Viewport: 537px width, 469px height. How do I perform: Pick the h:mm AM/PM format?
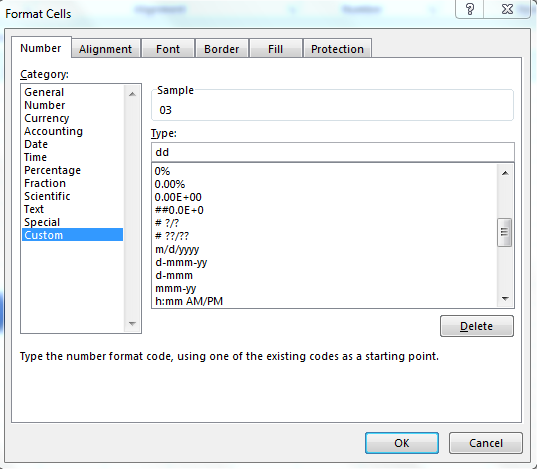click(x=325, y=301)
